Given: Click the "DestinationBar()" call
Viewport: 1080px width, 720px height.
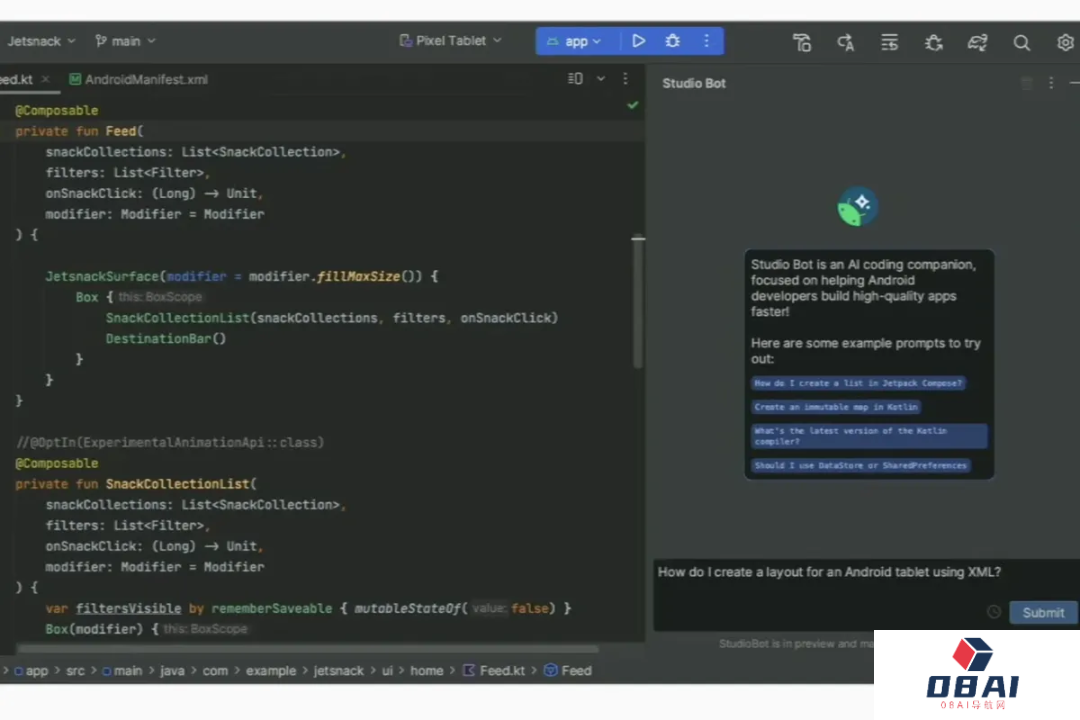Looking at the screenshot, I should coord(166,338).
